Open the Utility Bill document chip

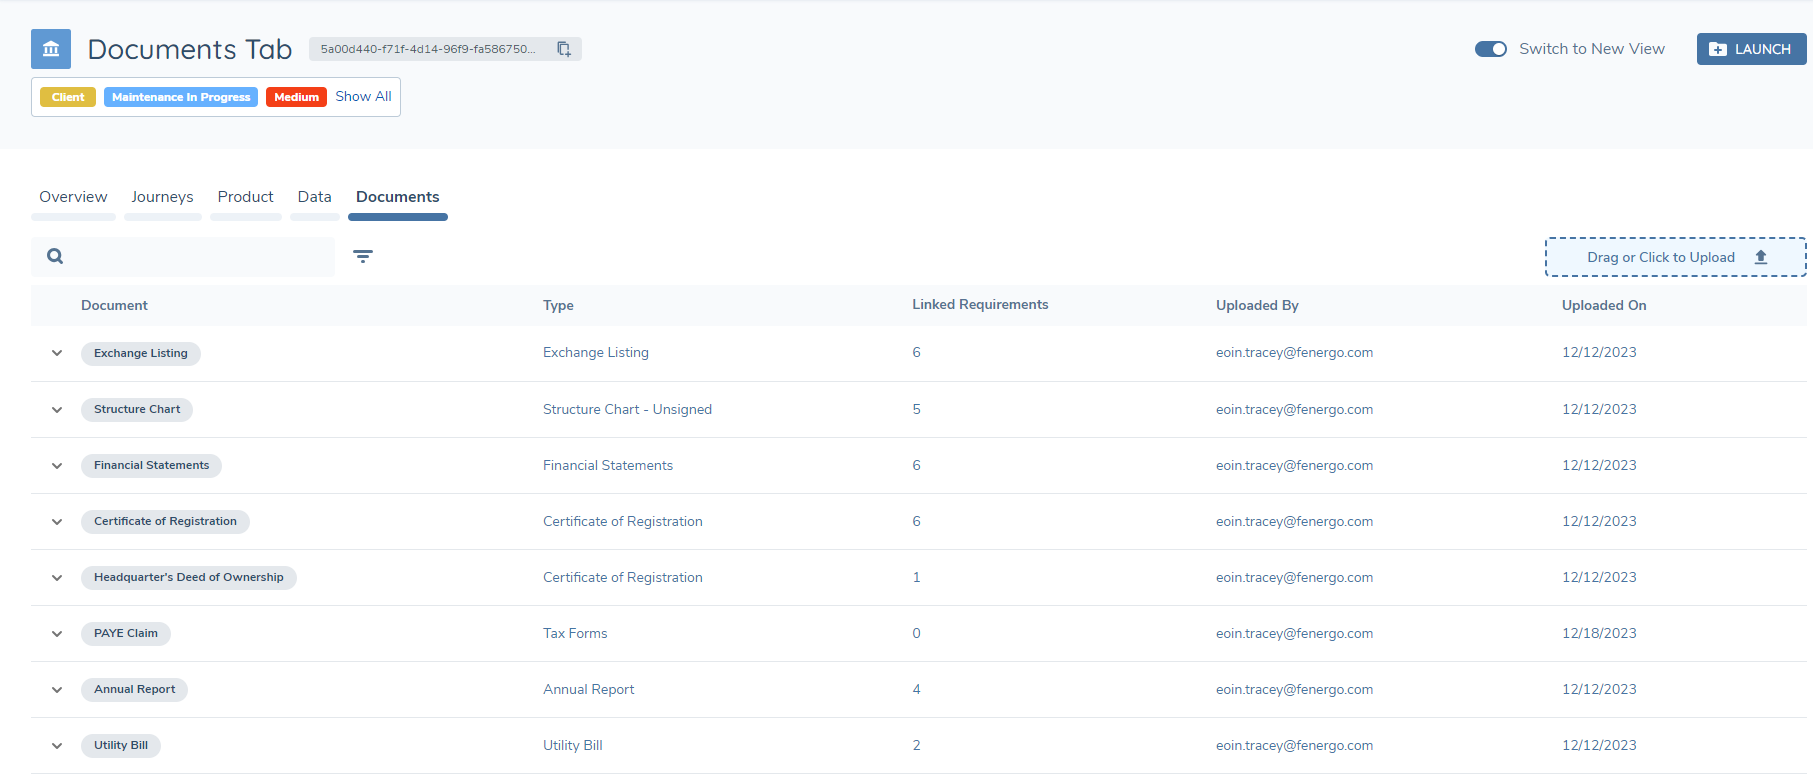coord(121,745)
